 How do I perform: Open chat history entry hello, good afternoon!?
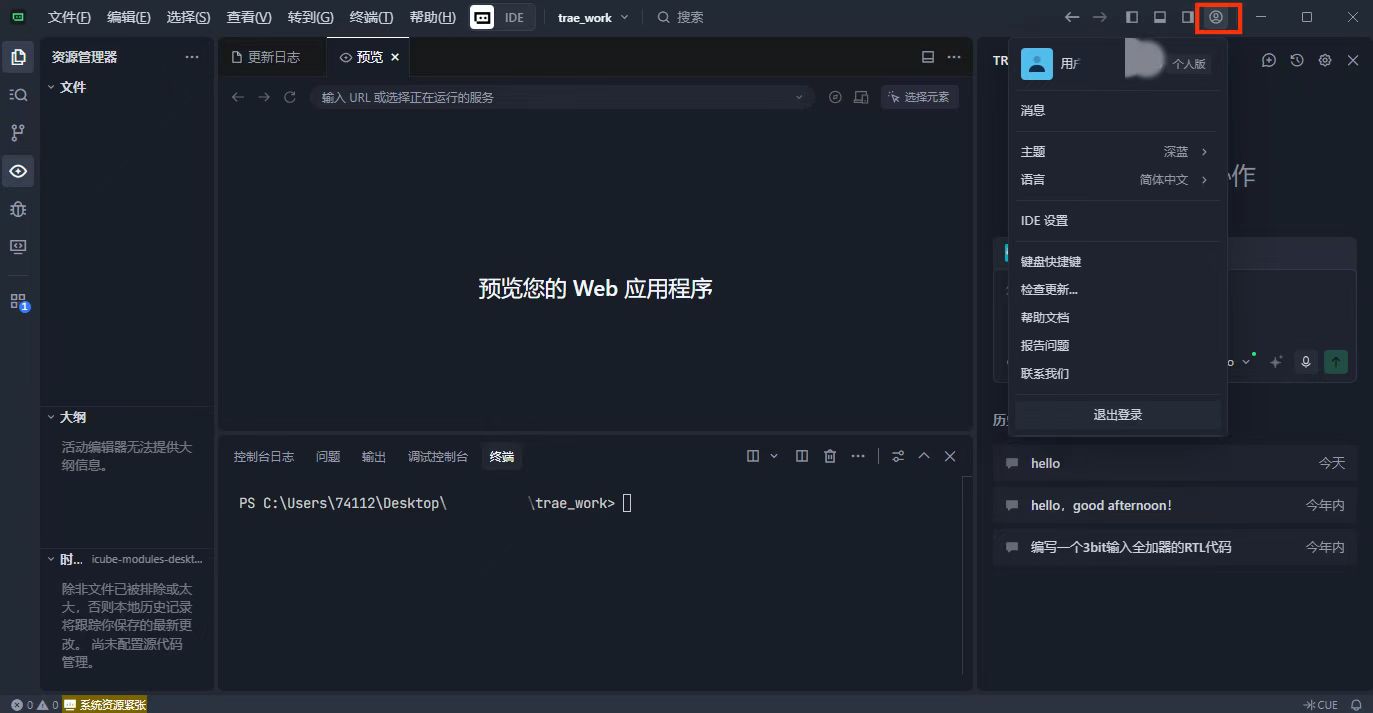[x=1175, y=505]
